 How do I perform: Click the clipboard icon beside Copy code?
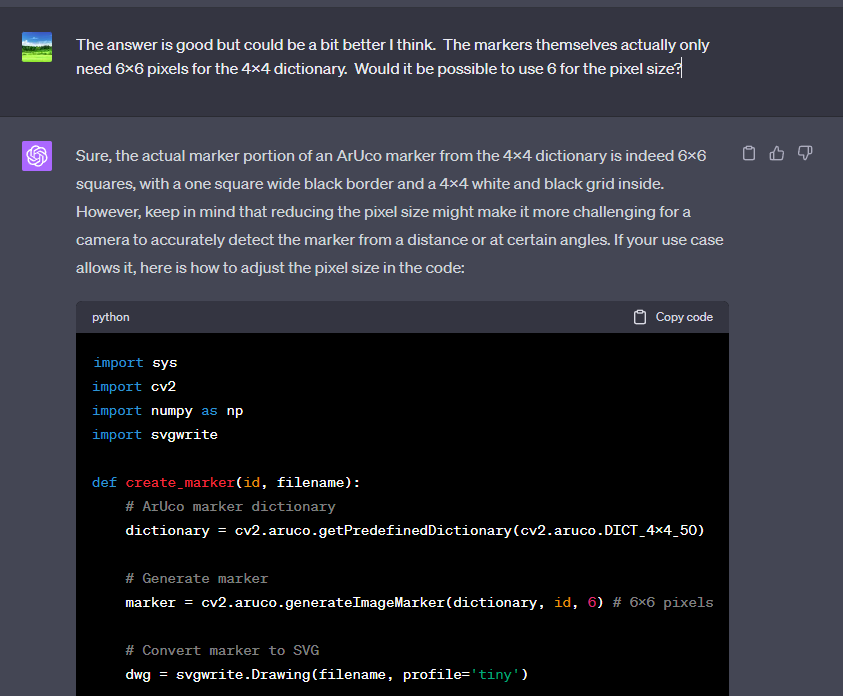tap(640, 317)
